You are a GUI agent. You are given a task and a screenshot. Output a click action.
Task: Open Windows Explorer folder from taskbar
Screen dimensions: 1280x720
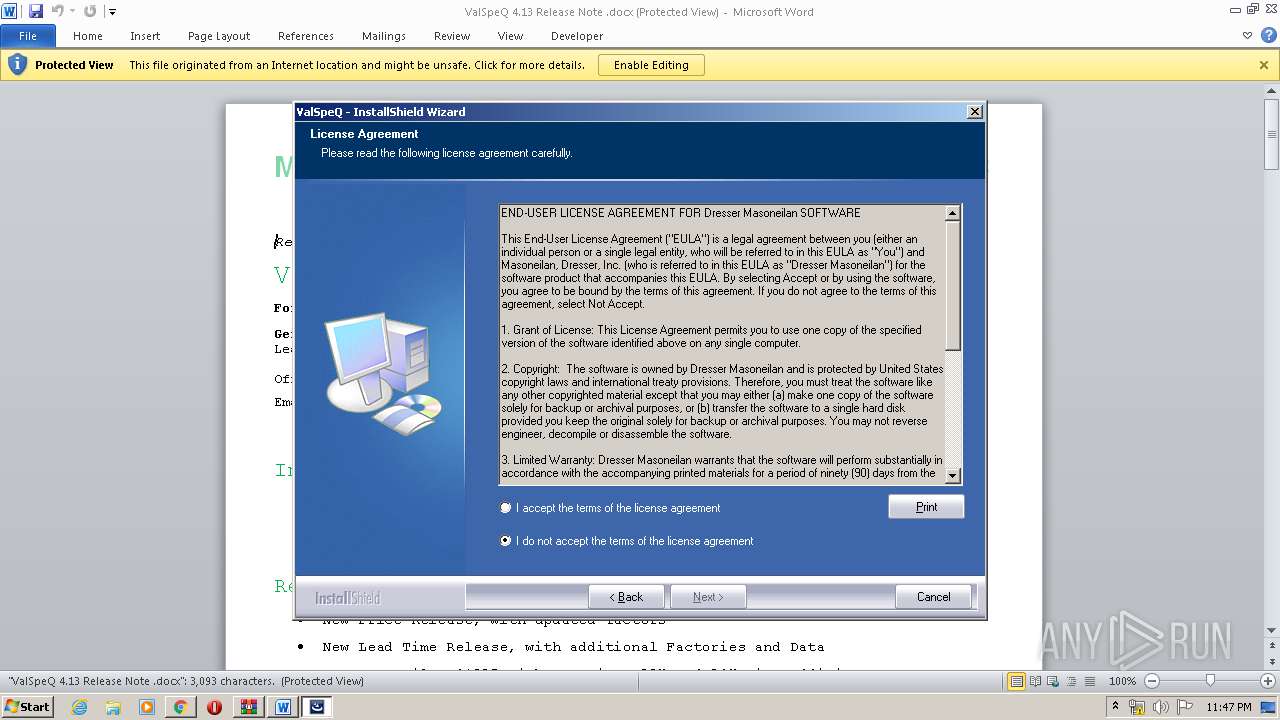click(x=113, y=707)
